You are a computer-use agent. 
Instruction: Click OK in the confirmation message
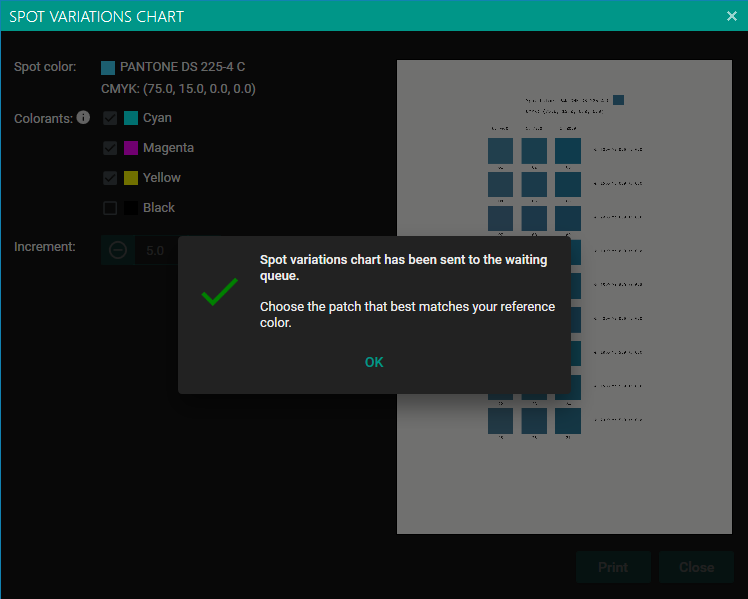374,362
